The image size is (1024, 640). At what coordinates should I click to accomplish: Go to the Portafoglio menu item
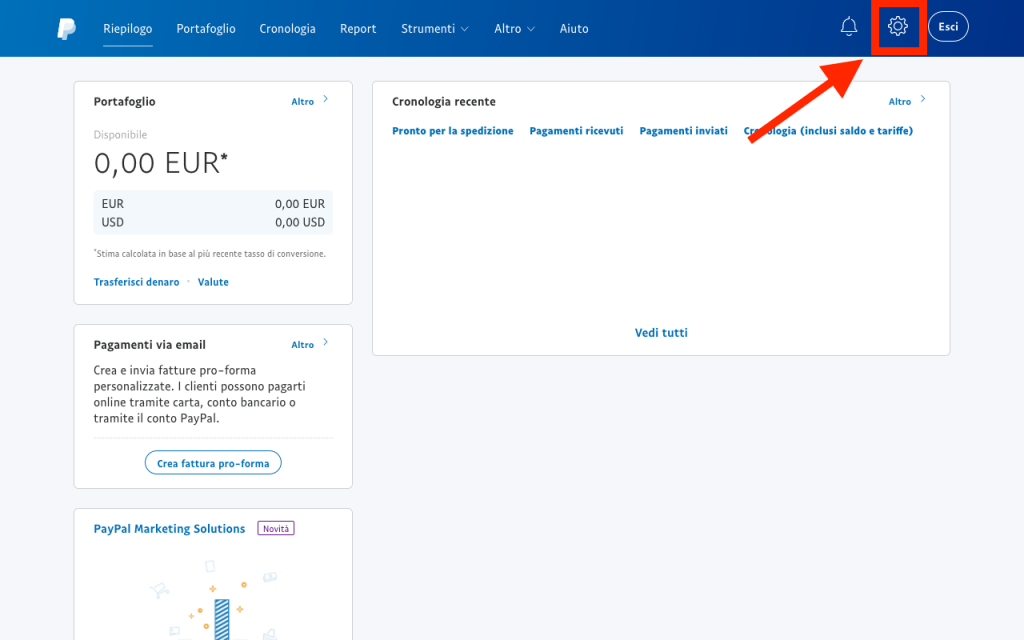click(x=206, y=29)
